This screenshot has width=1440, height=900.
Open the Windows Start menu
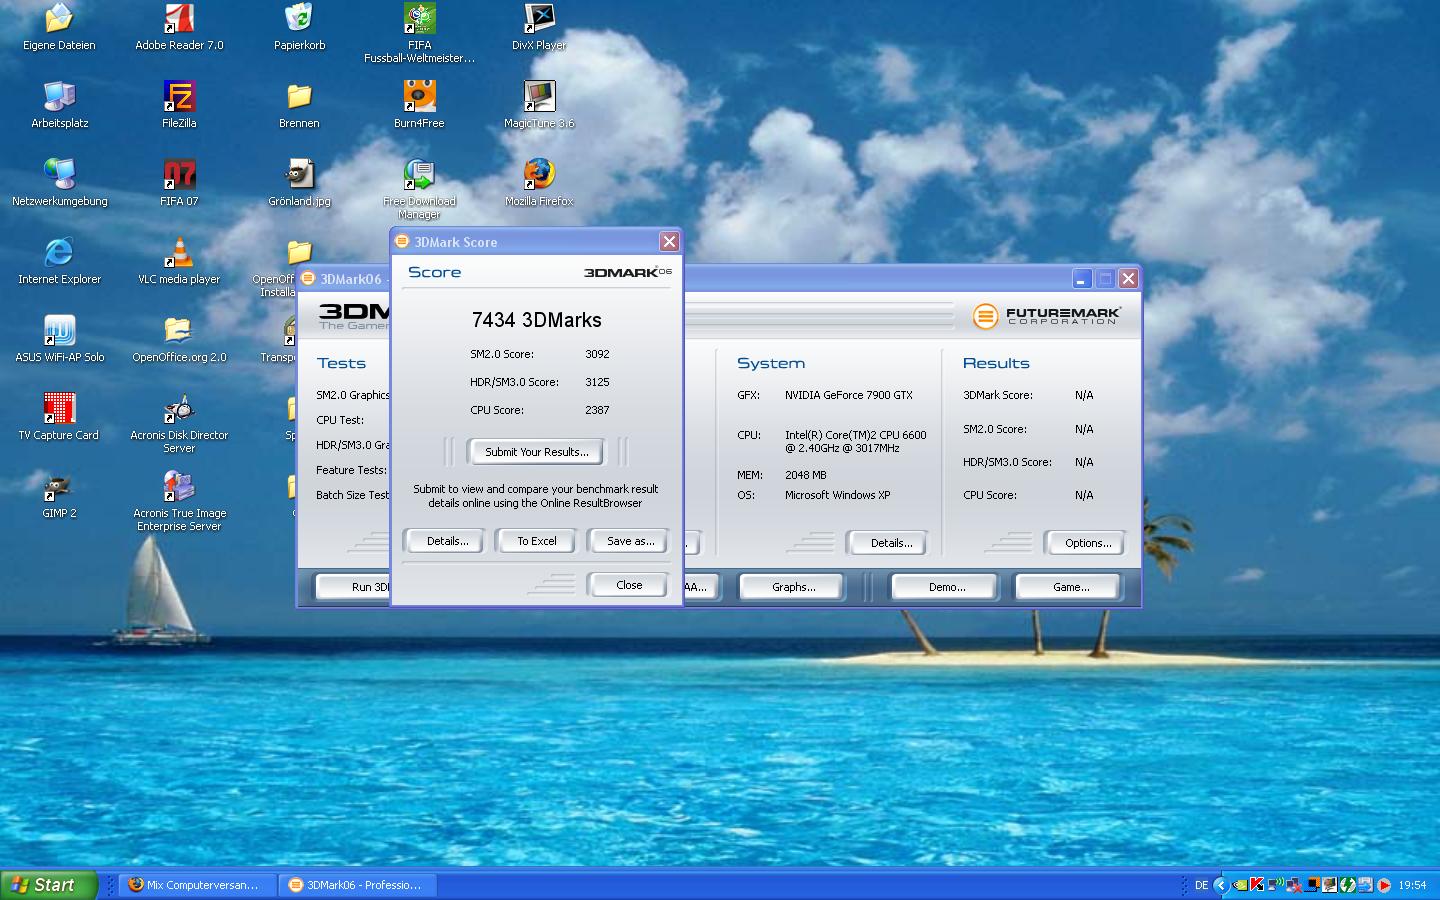(48, 885)
